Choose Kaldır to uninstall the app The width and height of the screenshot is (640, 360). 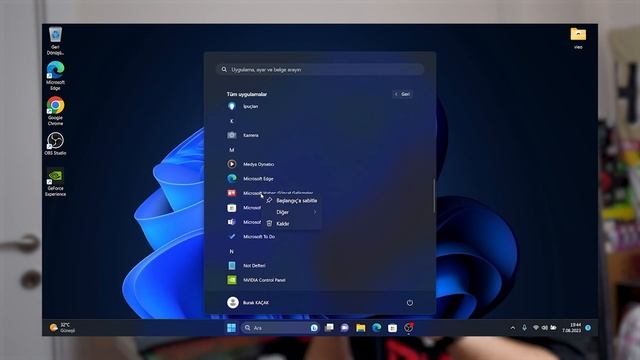pos(291,223)
